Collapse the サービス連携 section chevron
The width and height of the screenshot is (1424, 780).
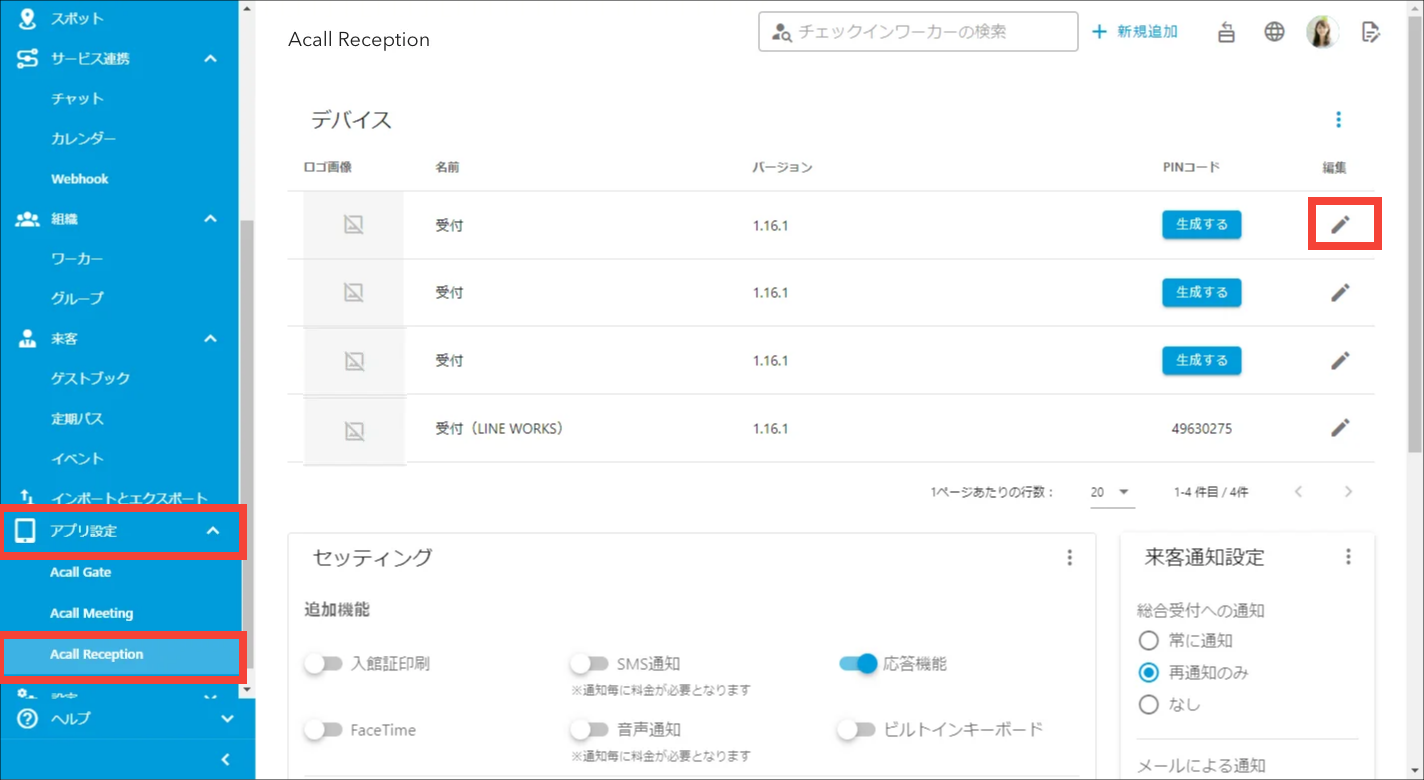(x=210, y=59)
